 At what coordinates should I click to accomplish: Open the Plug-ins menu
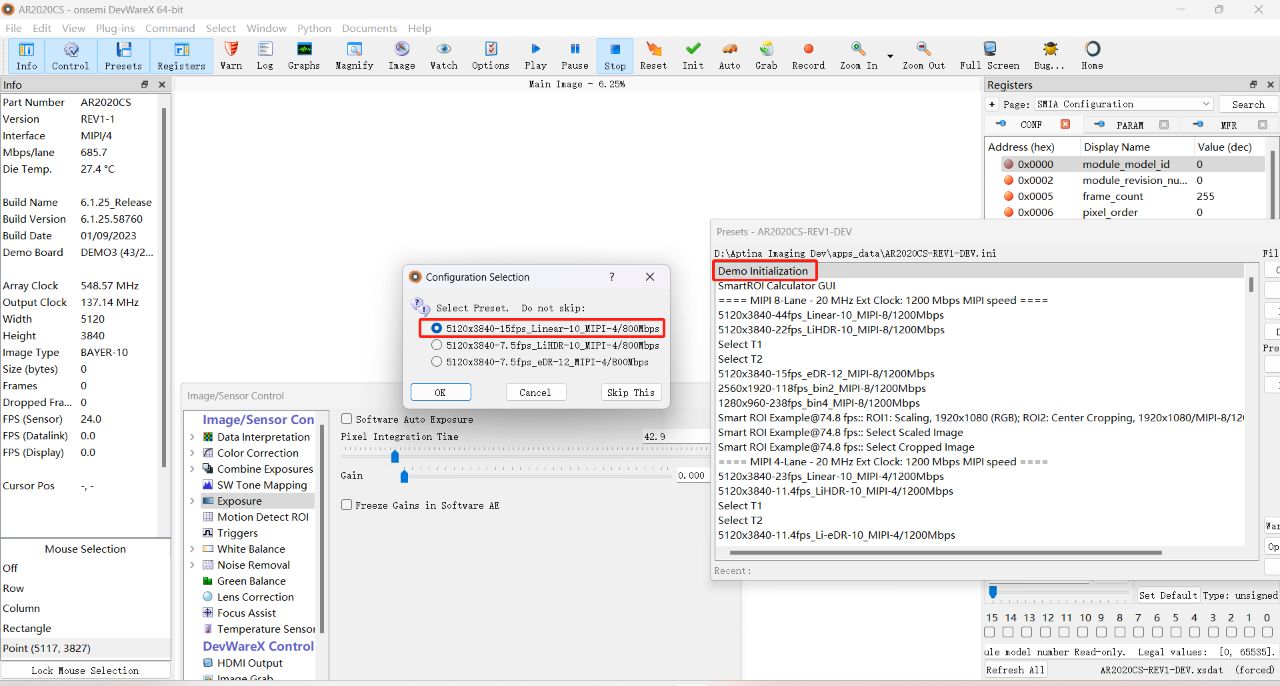115,28
